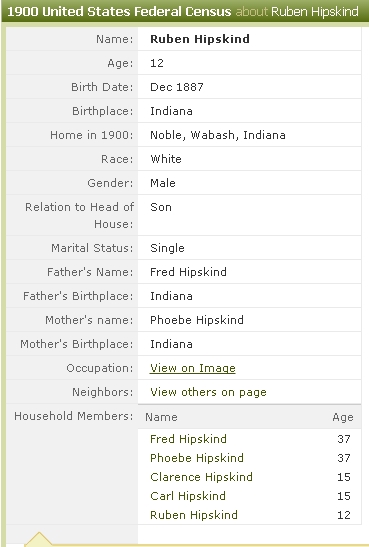
Task: Open Fred Hipskind household member record
Action: tap(188, 439)
